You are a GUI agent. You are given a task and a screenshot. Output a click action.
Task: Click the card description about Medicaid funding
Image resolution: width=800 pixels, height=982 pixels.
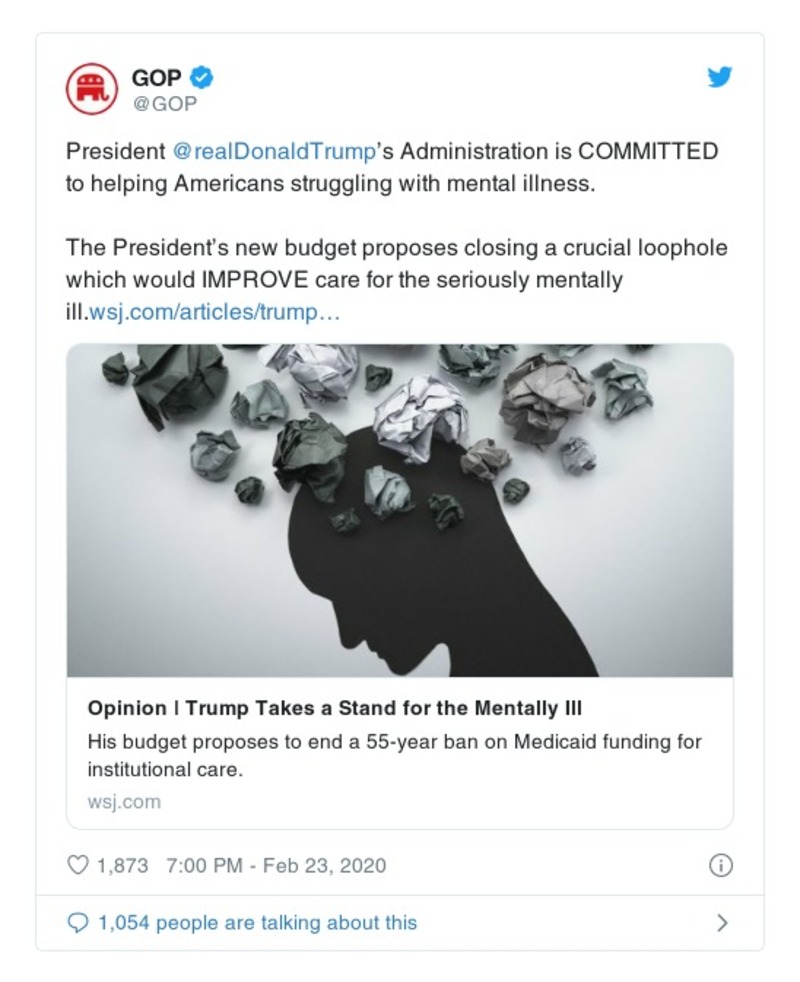coord(394,756)
